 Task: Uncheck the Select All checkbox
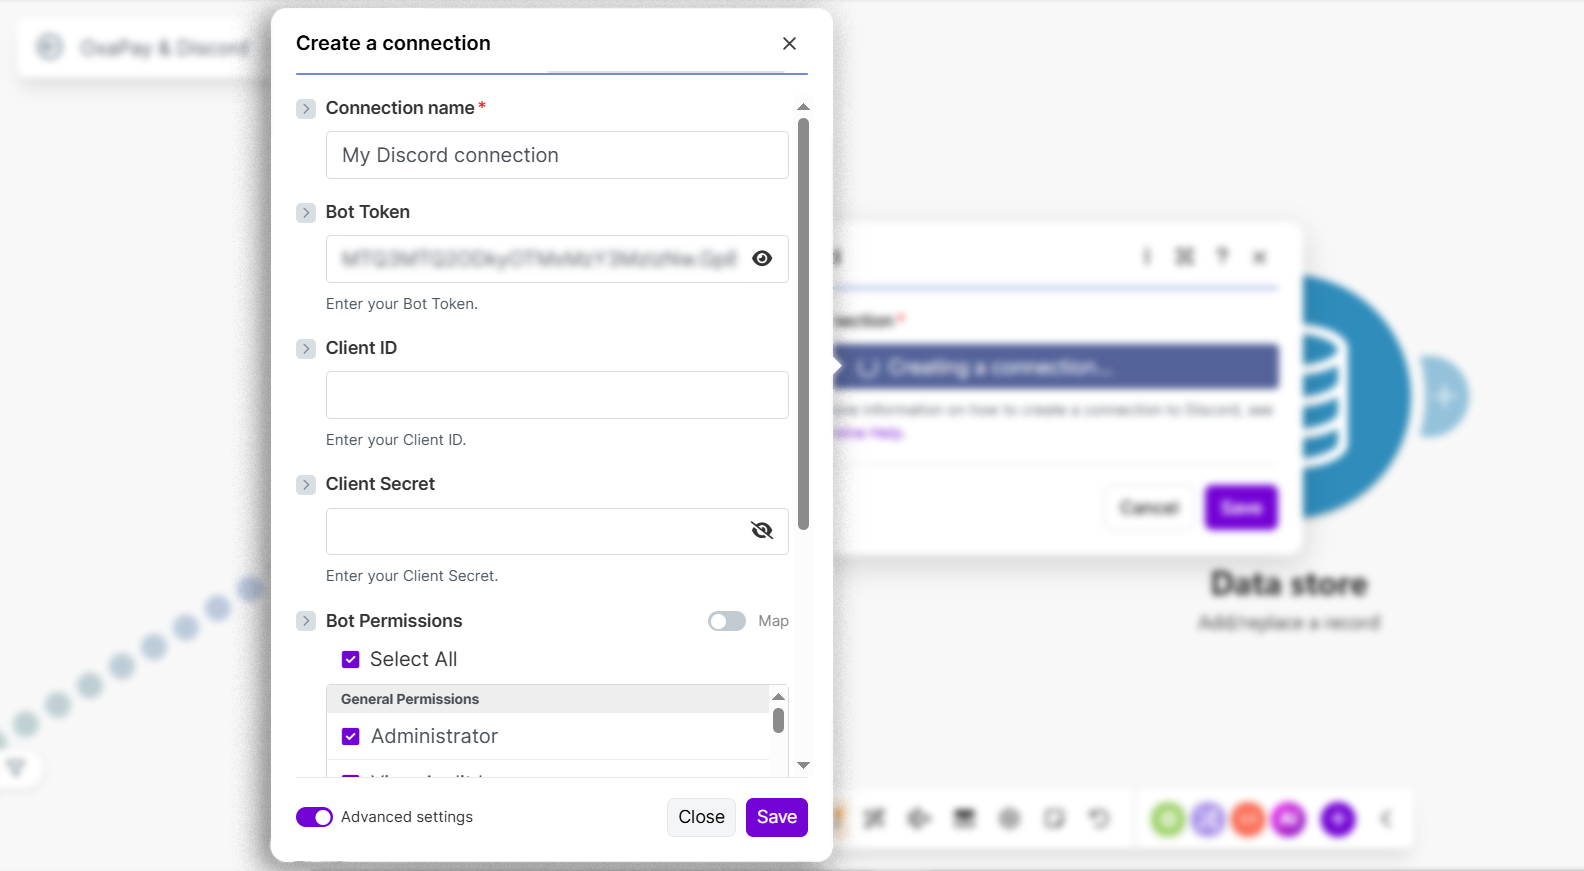pos(351,660)
